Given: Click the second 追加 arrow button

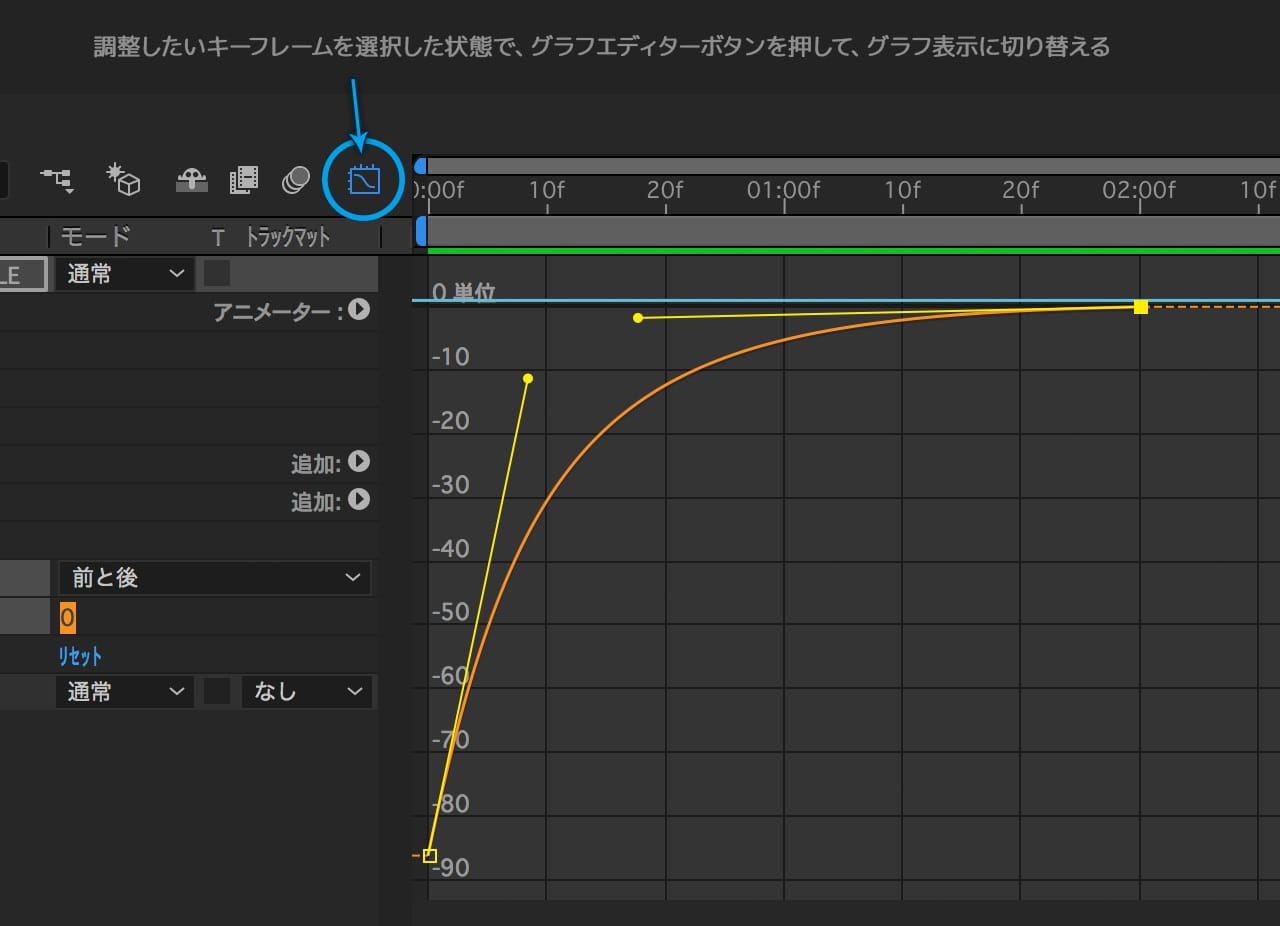Looking at the screenshot, I should [359, 499].
